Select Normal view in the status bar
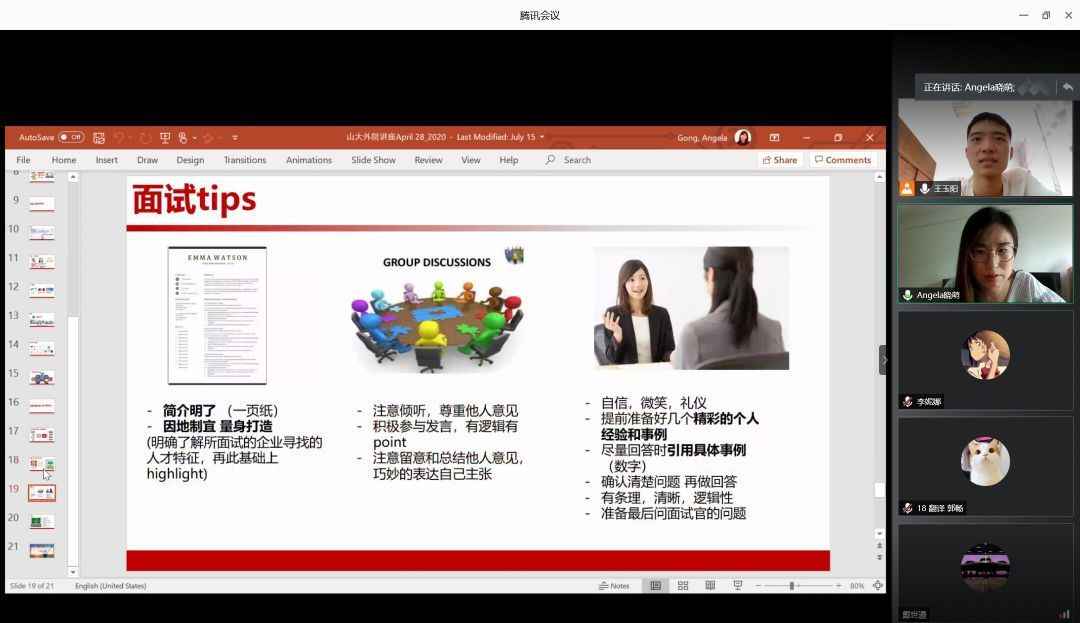This screenshot has width=1080, height=623. (655, 586)
